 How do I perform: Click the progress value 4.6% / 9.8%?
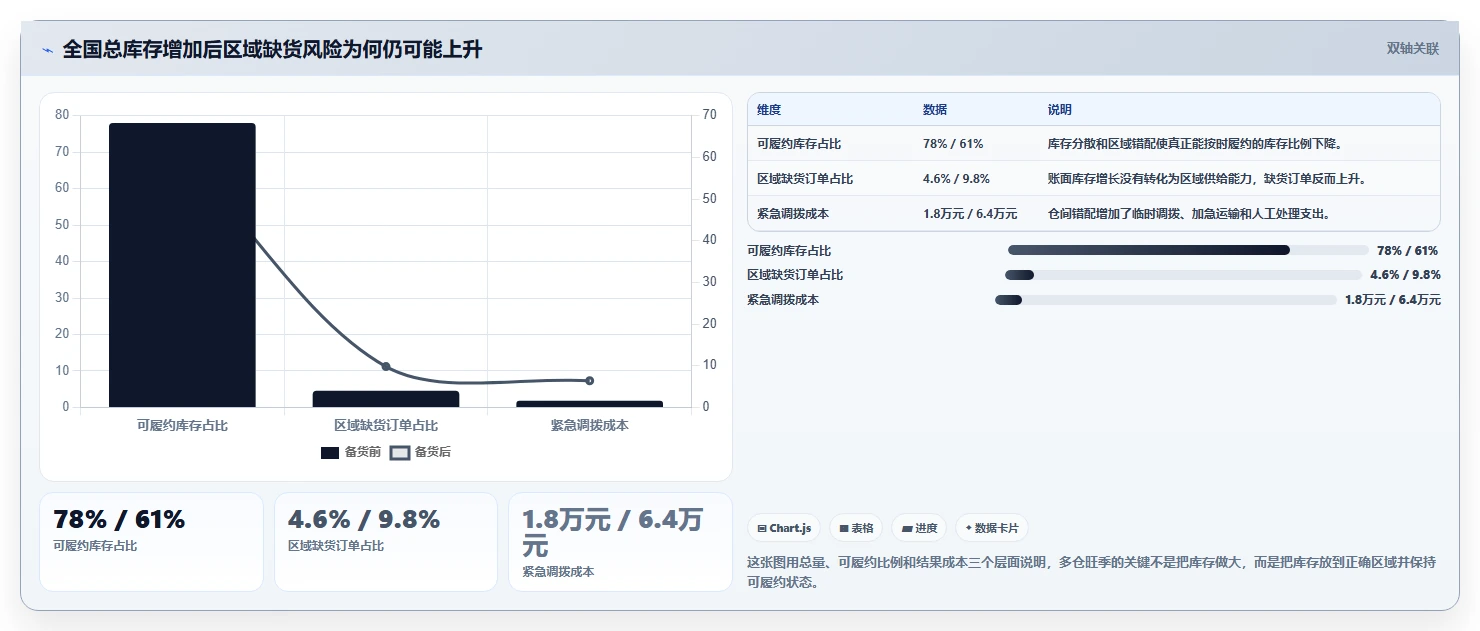coord(1405,275)
